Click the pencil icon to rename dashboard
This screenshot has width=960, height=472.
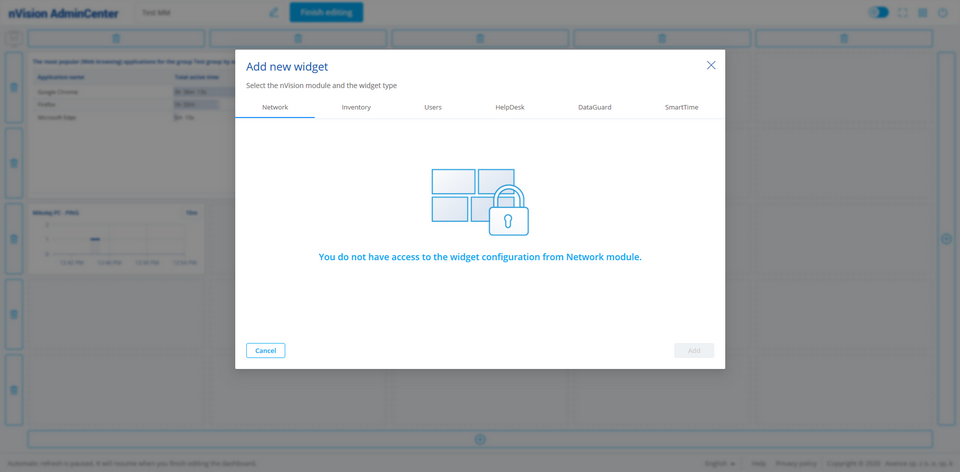point(274,13)
